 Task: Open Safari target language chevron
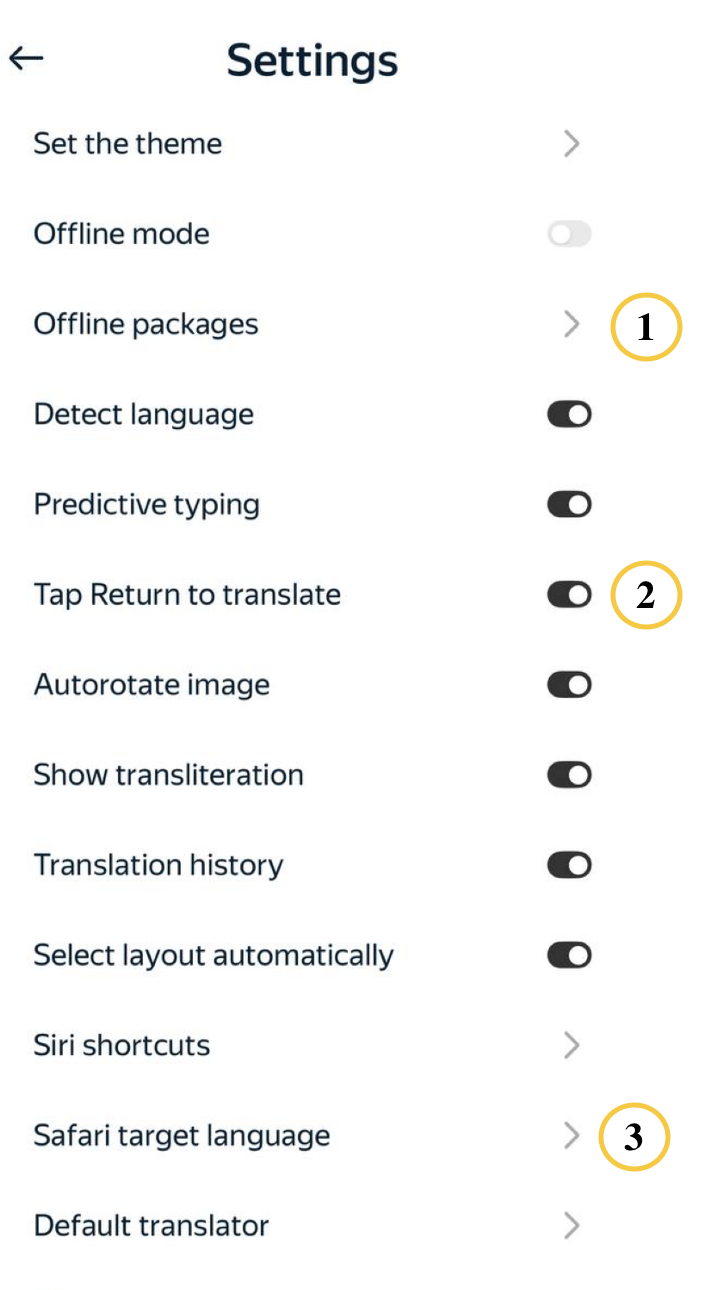pos(572,1135)
